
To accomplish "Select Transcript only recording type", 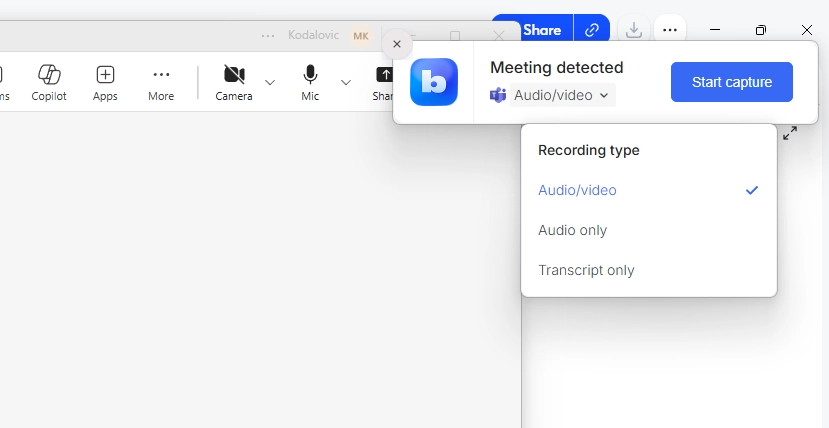I will click(649, 271).
